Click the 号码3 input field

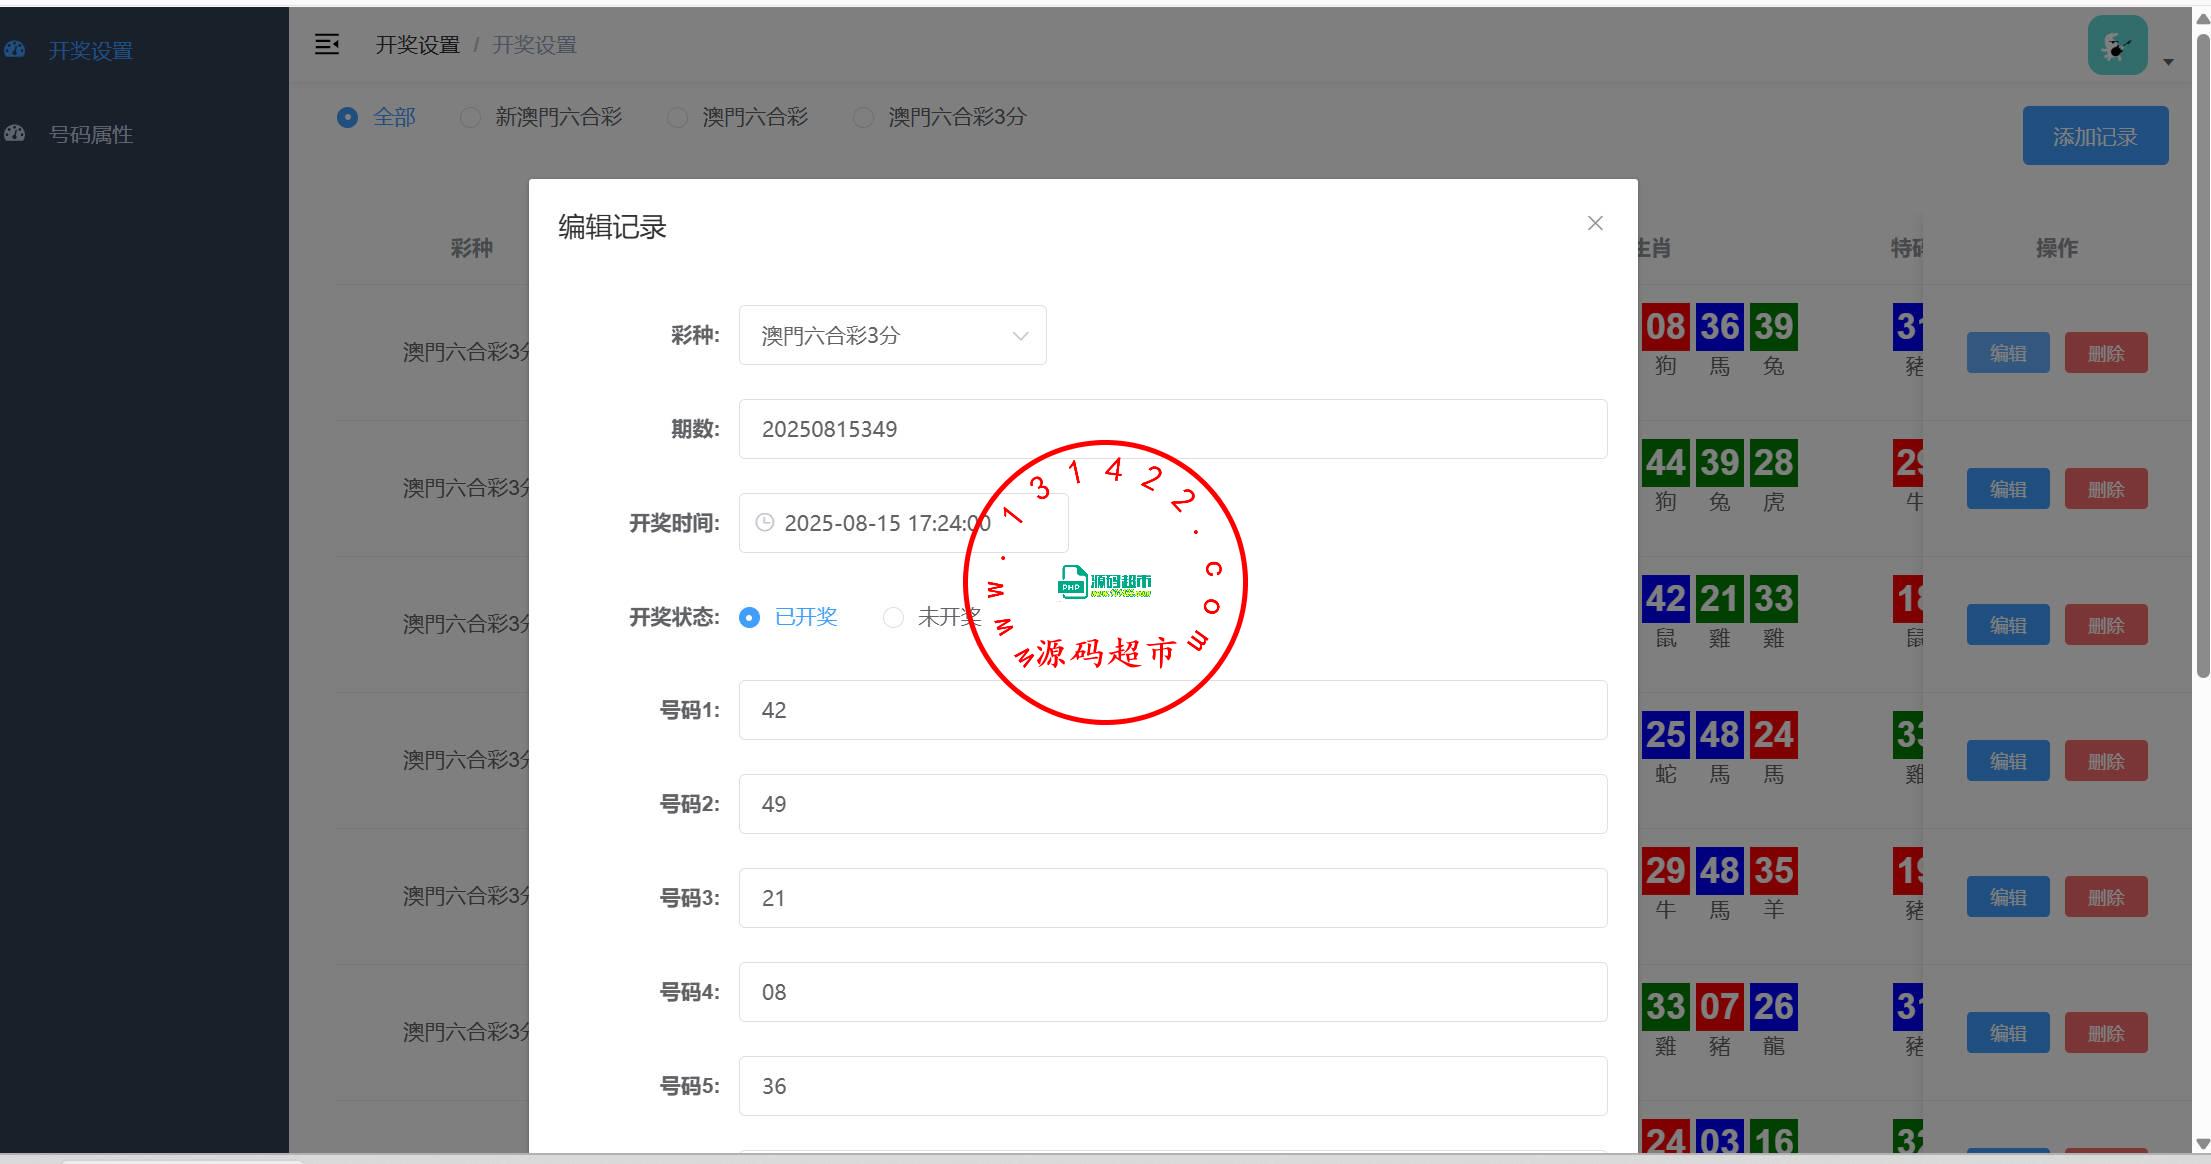1173,898
